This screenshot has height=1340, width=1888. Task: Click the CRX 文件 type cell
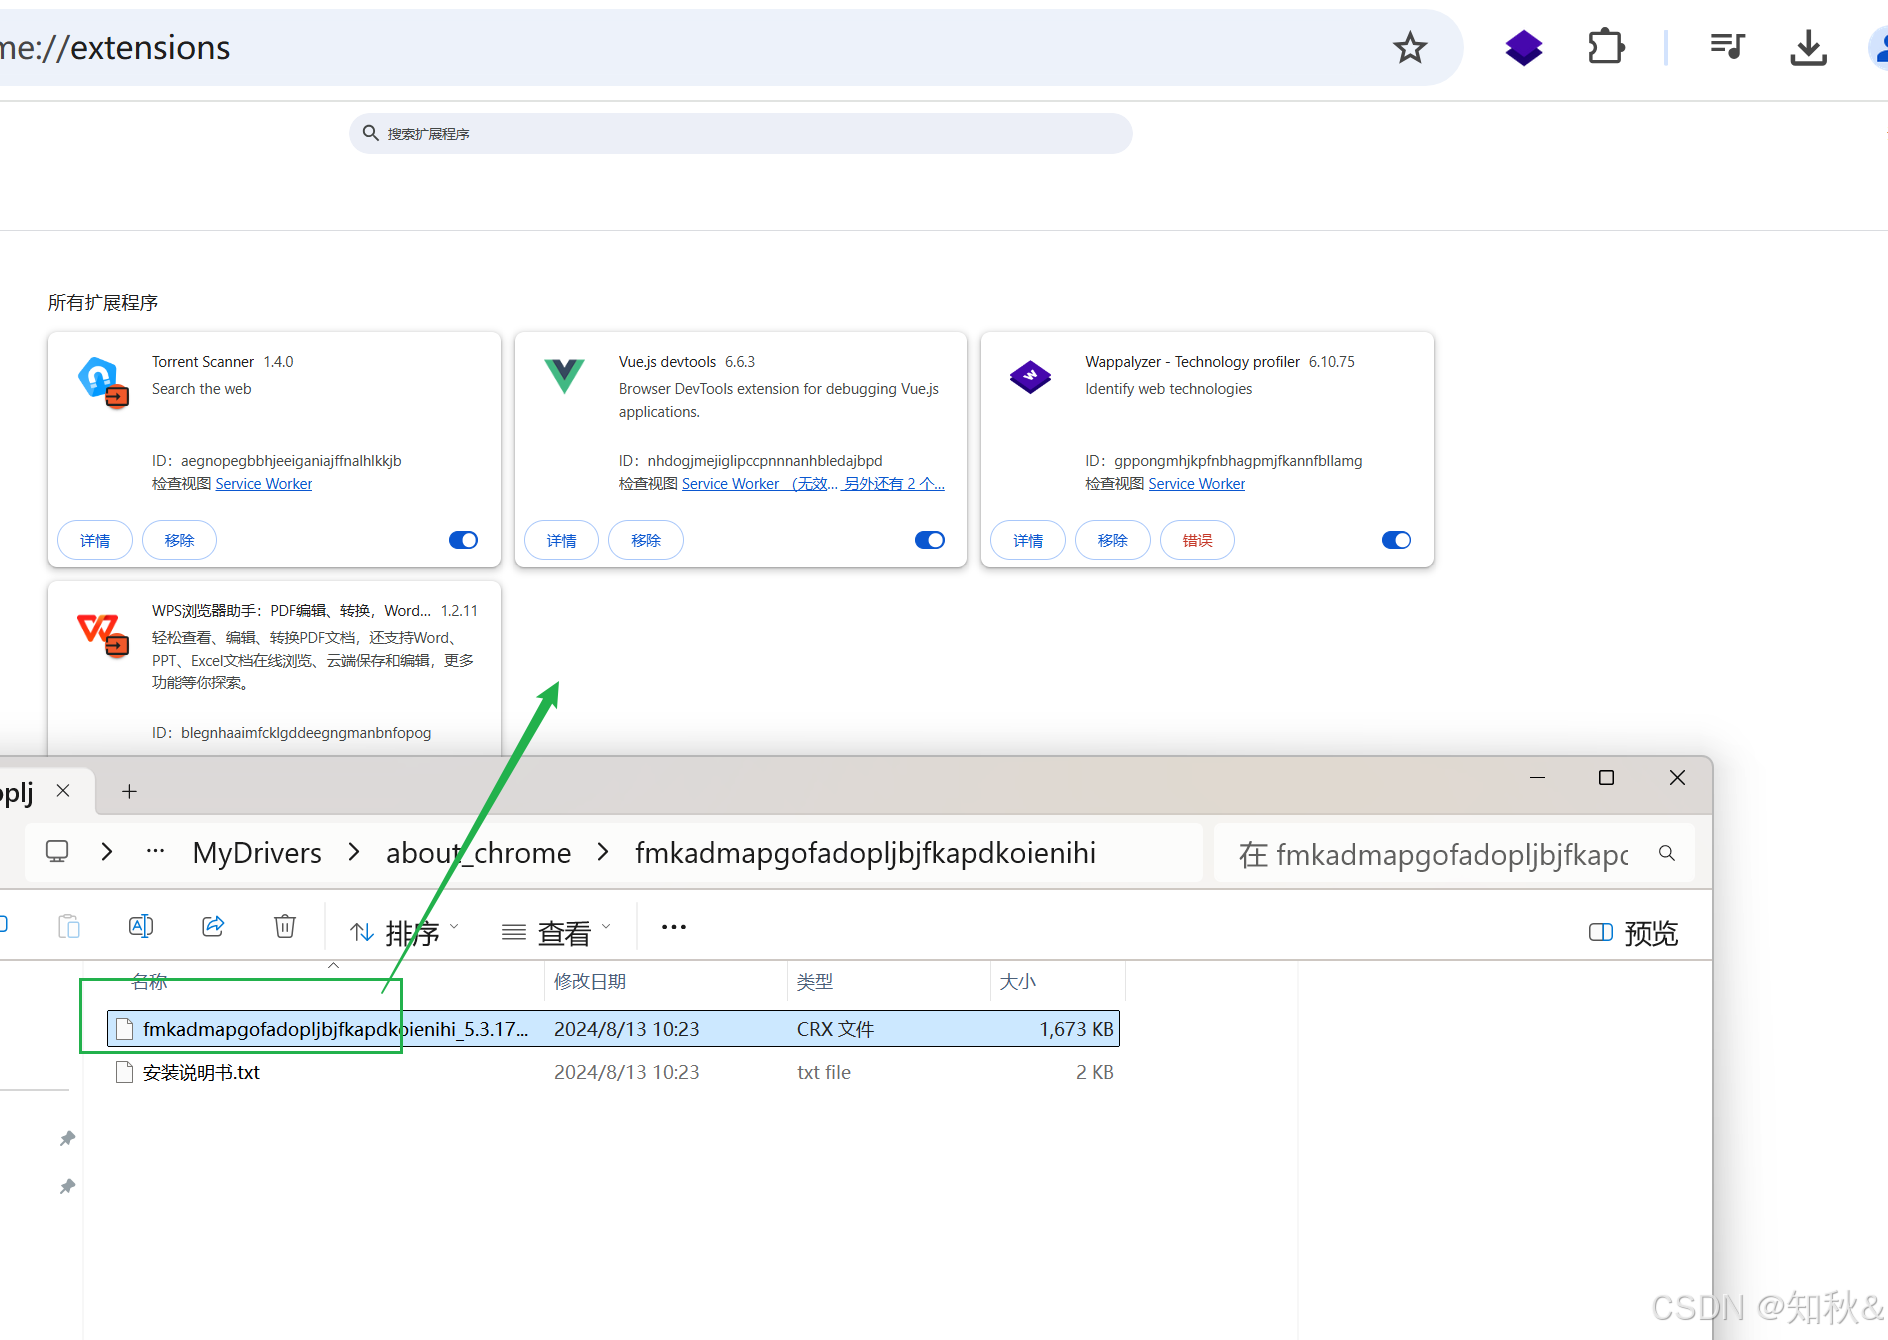tap(835, 1029)
